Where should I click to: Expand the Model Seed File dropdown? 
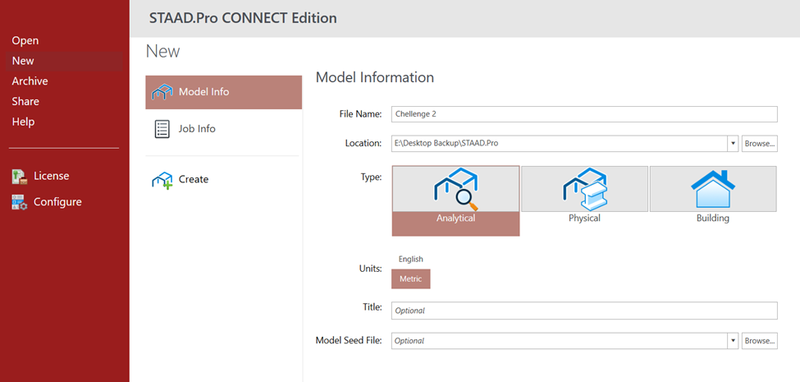[733, 341]
